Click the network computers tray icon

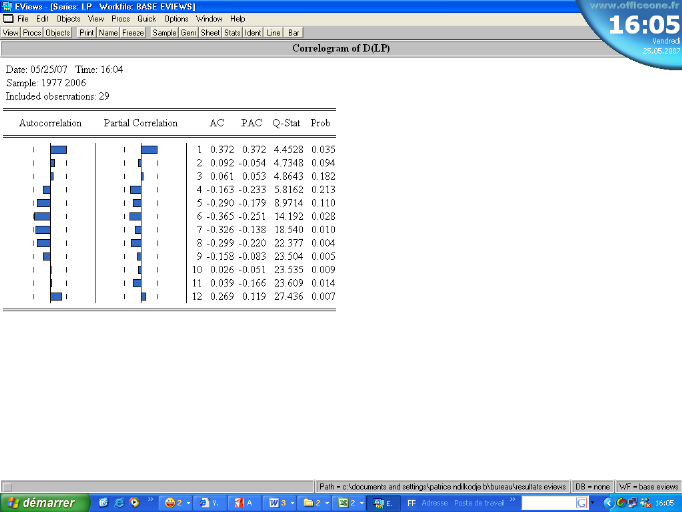pos(633,503)
